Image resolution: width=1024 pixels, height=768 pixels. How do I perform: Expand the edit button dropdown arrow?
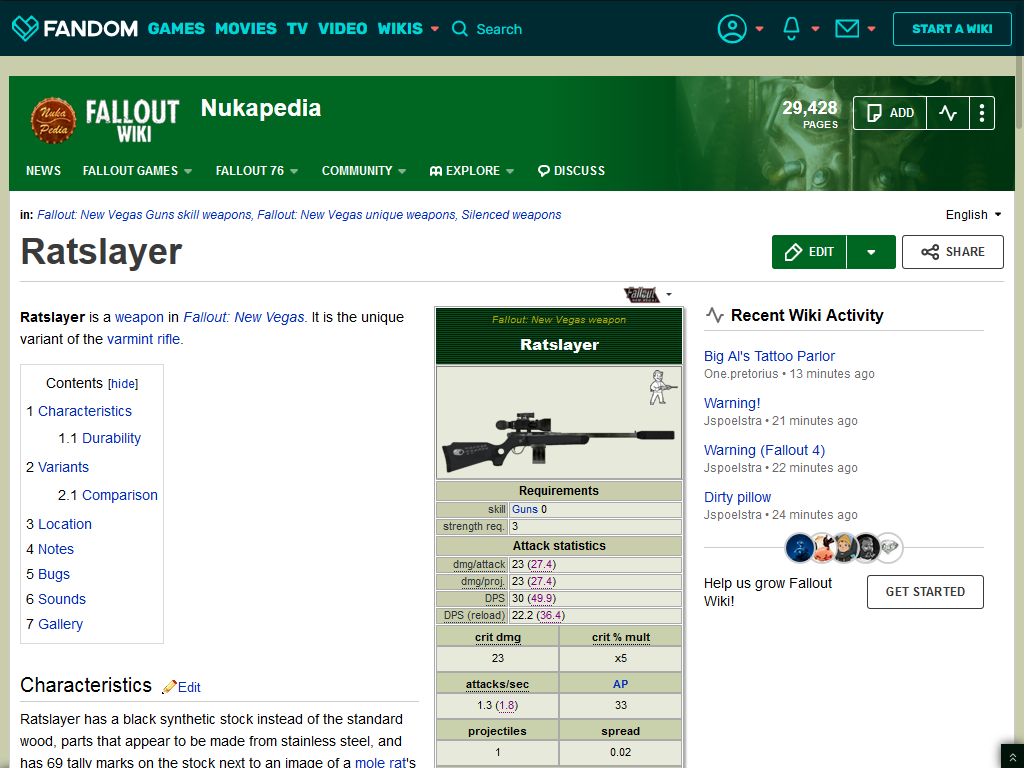[x=871, y=252]
